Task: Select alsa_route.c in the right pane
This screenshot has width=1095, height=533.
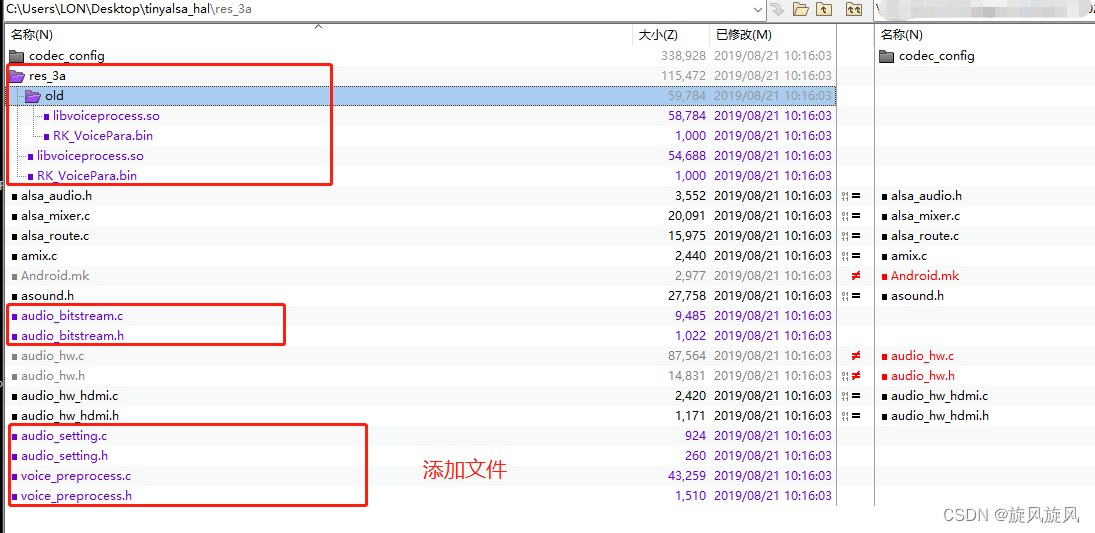Action: tap(925, 236)
